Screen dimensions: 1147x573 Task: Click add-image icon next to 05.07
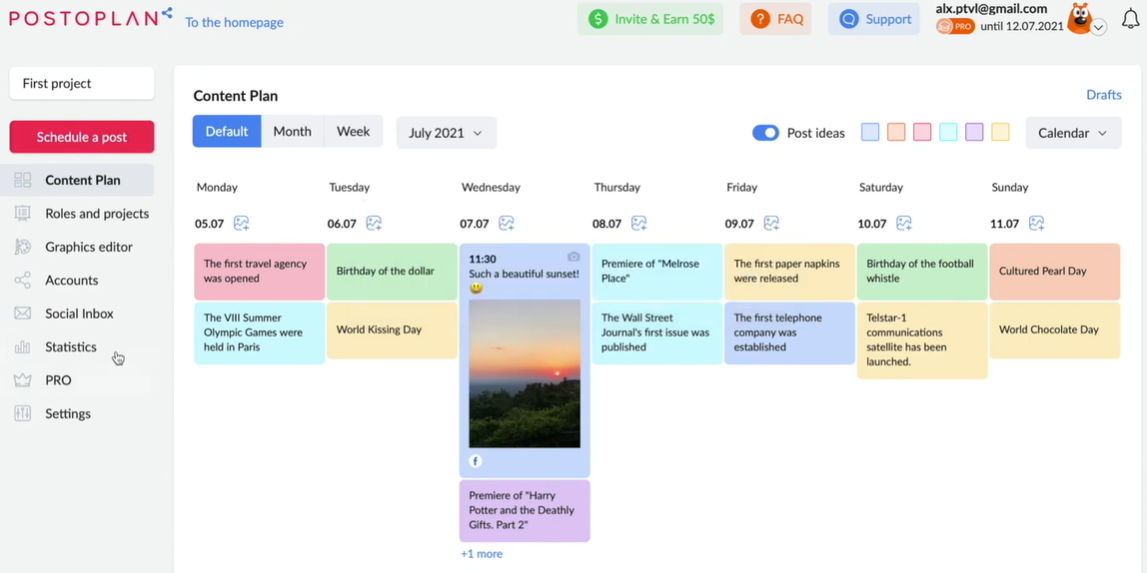tap(241, 223)
